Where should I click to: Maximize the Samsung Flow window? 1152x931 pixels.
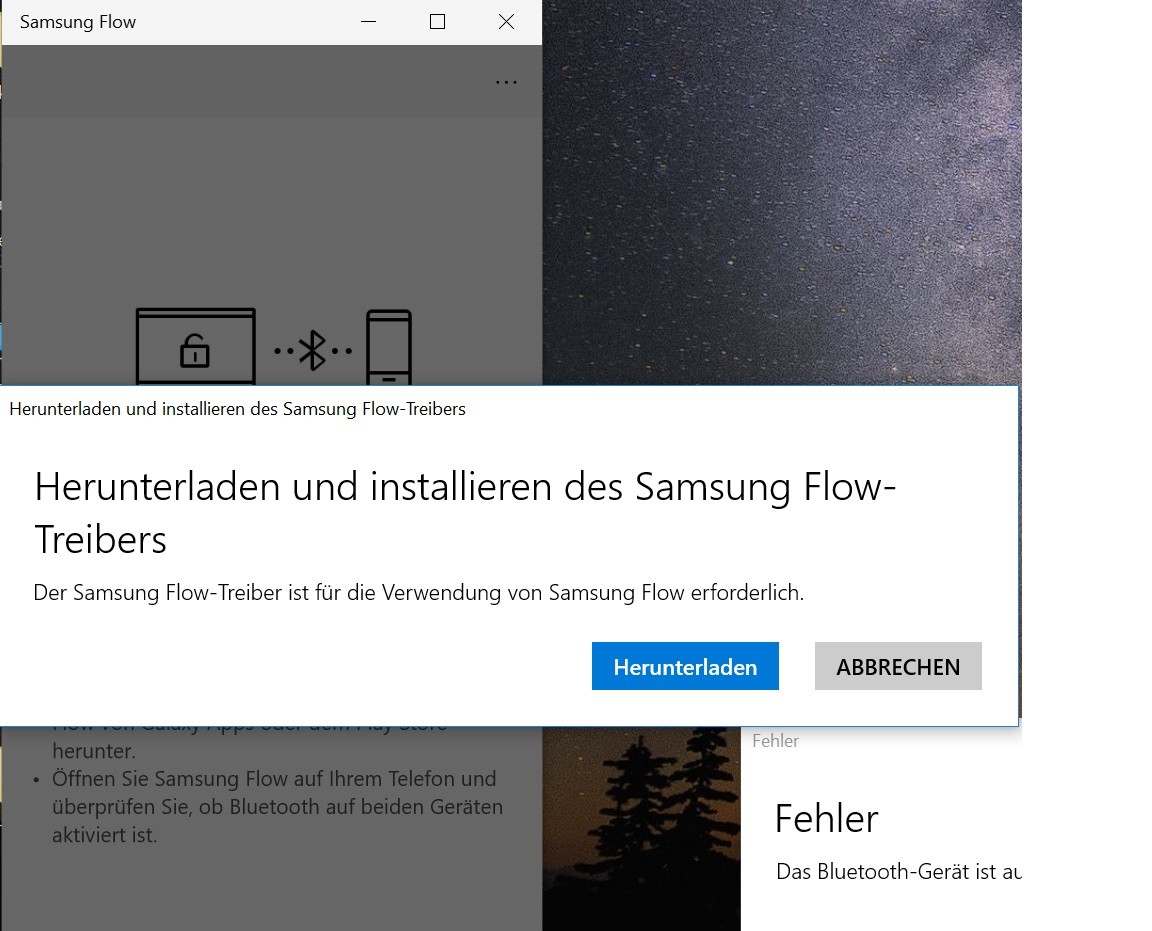[x=437, y=22]
